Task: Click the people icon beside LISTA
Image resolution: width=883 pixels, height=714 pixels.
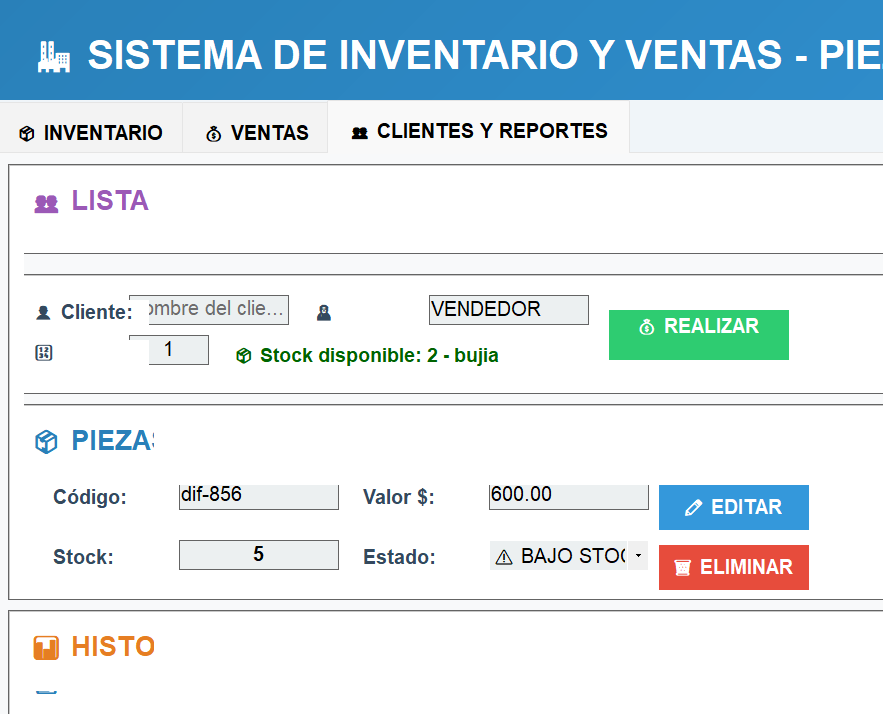Action: tap(46, 203)
